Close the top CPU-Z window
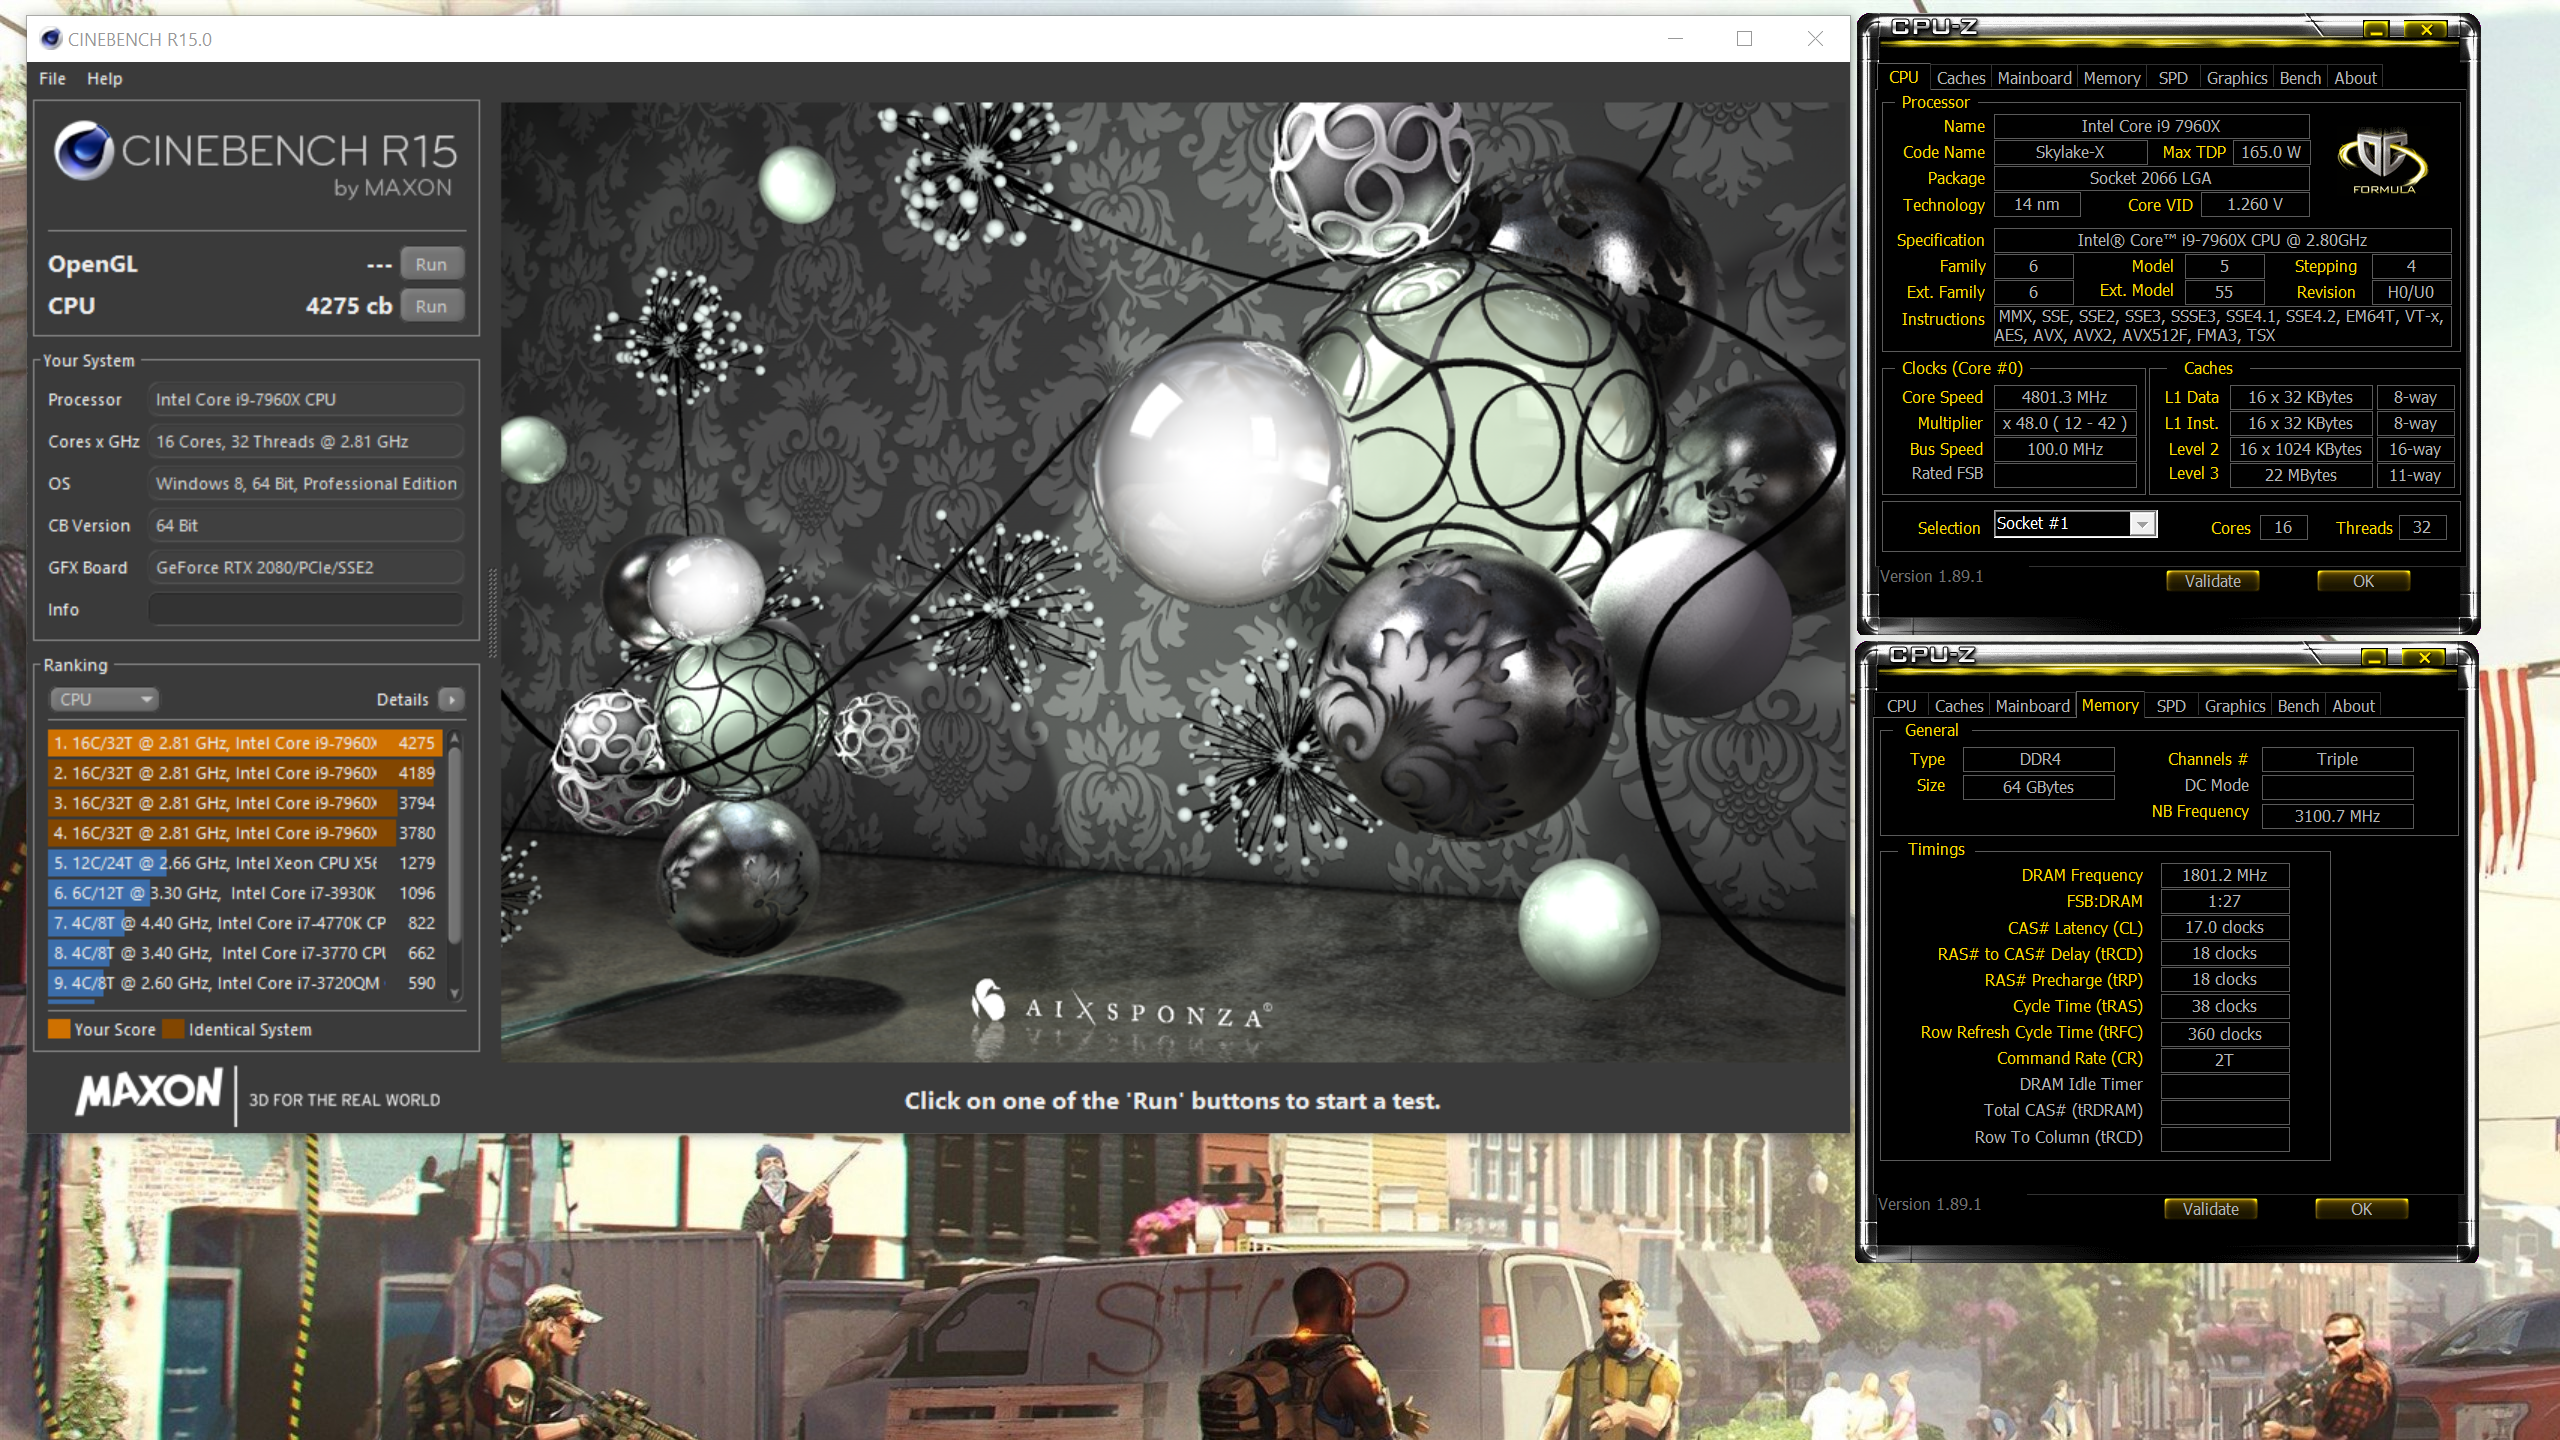Screen dimensions: 2560x1440 [2425, 29]
